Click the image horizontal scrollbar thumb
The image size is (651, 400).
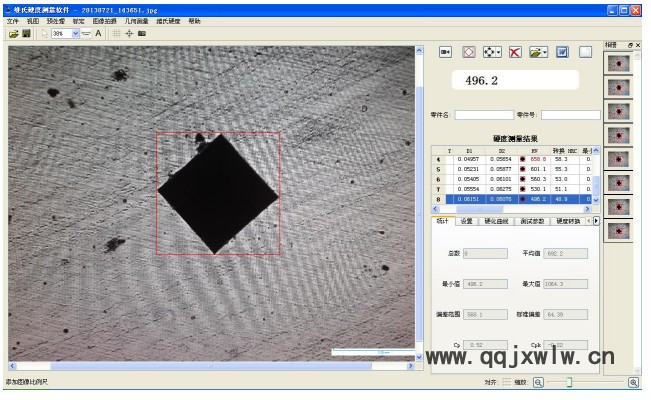tap(211, 366)
